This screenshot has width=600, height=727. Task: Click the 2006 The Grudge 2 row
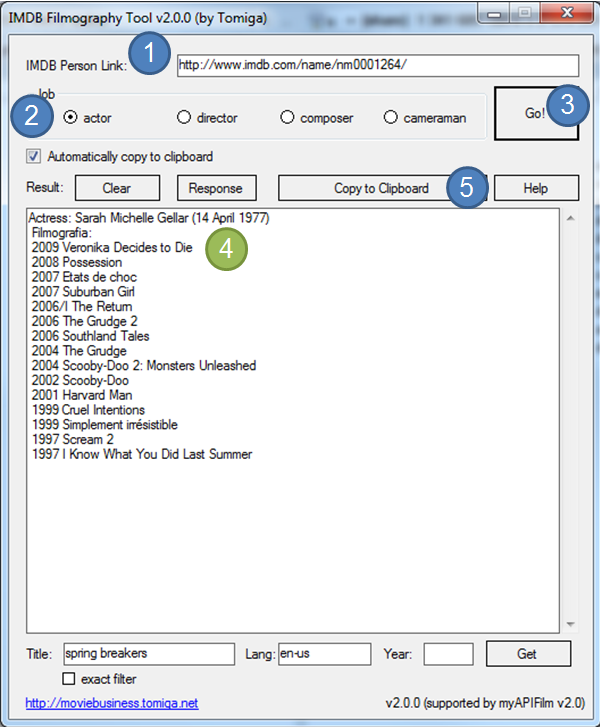click(84, 321)
